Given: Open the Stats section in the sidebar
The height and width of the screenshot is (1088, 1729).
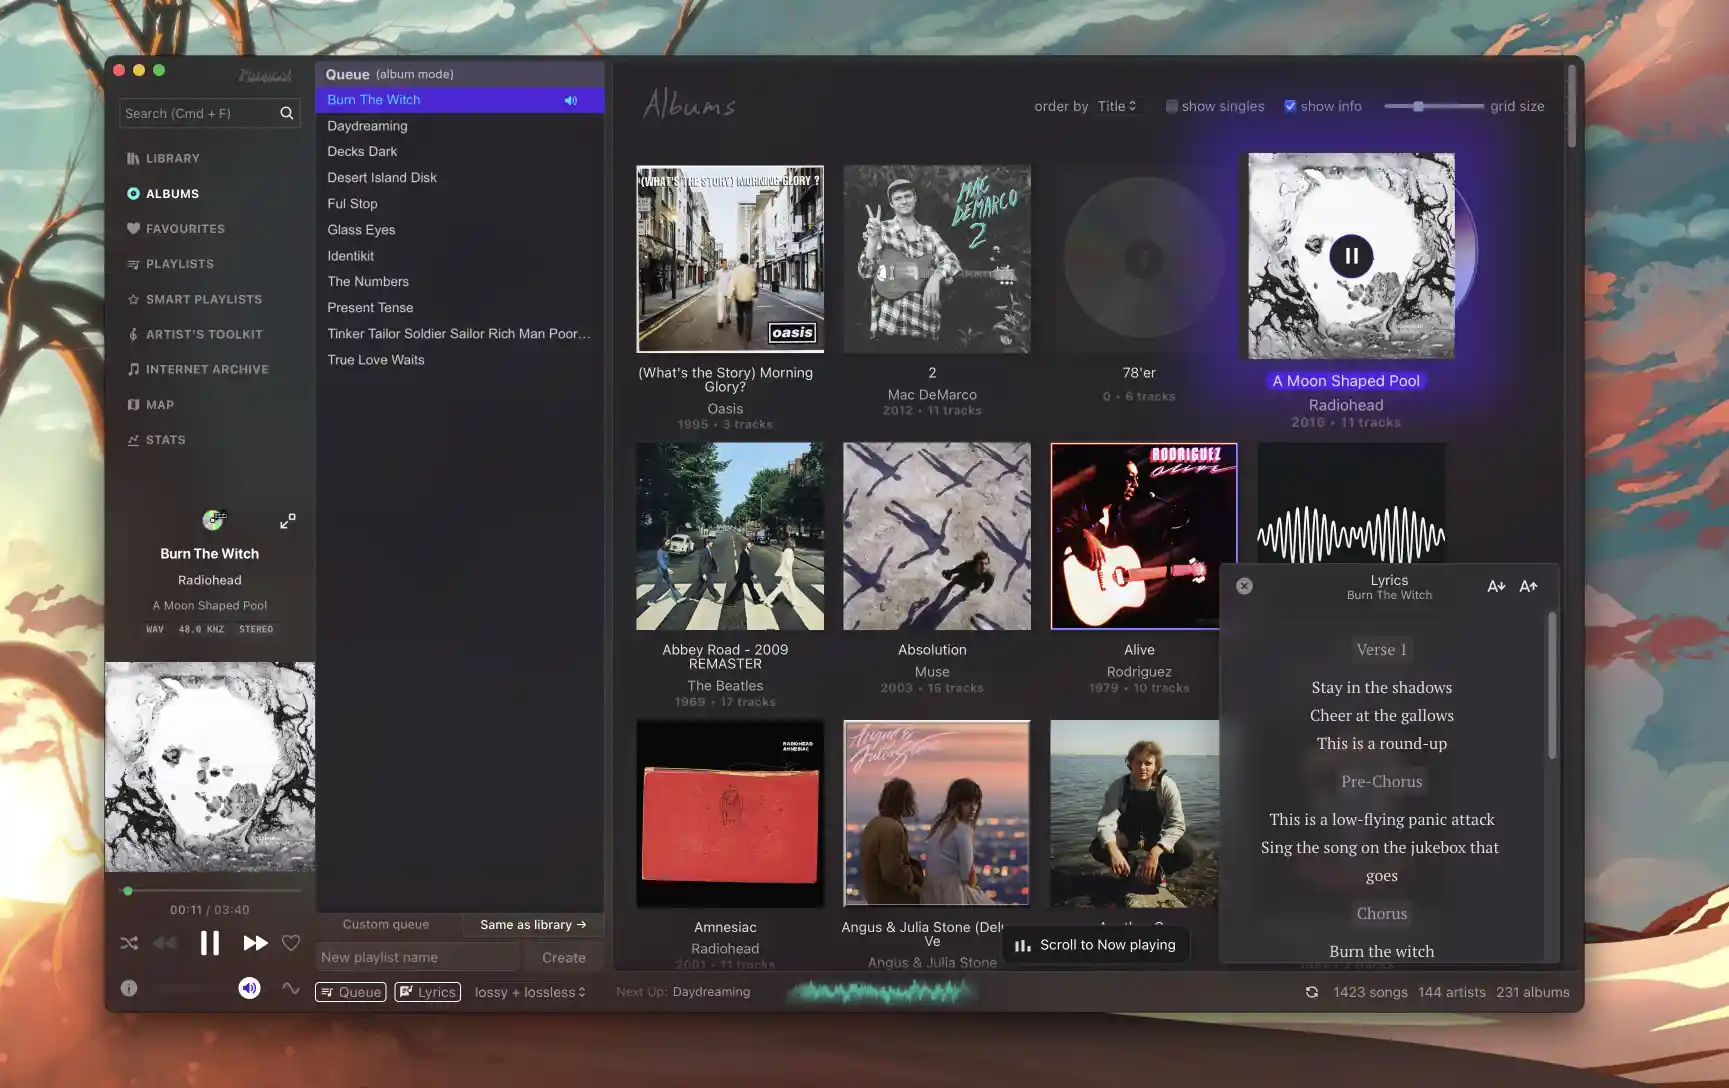Looking at the screenshot, I should pyautogui.click(x=156, y=440).
